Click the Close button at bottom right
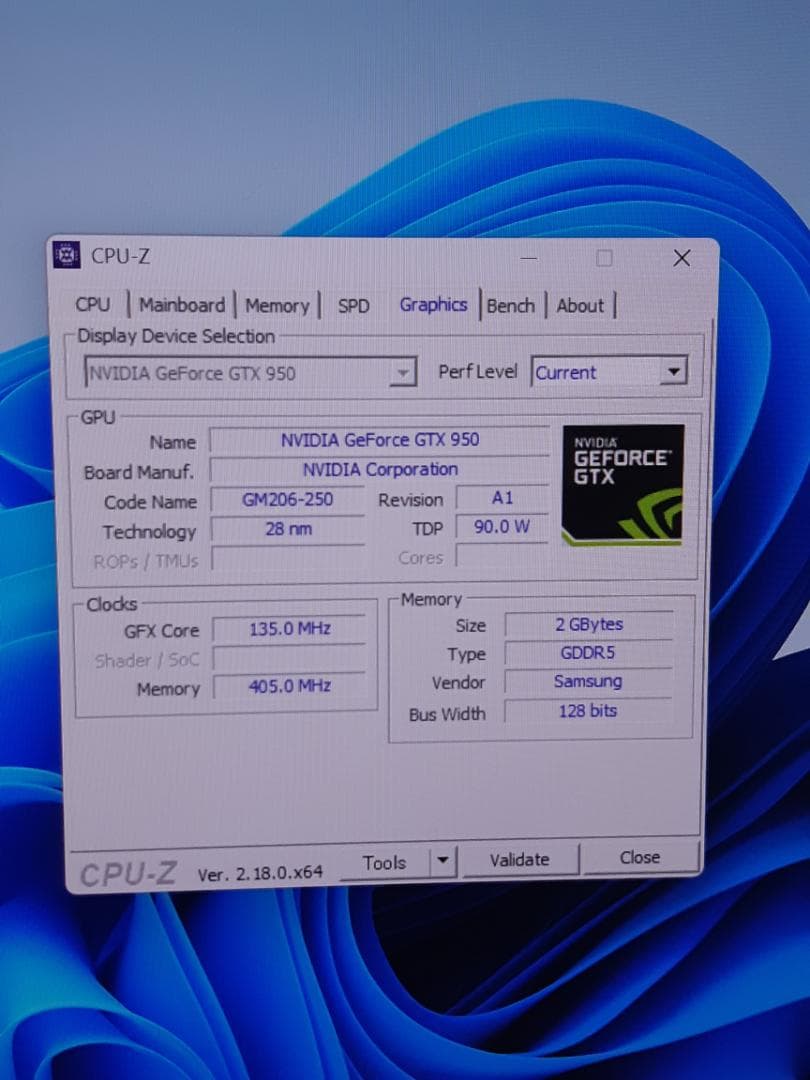The width and height of the screenshot is (810, 1080). 639,857
